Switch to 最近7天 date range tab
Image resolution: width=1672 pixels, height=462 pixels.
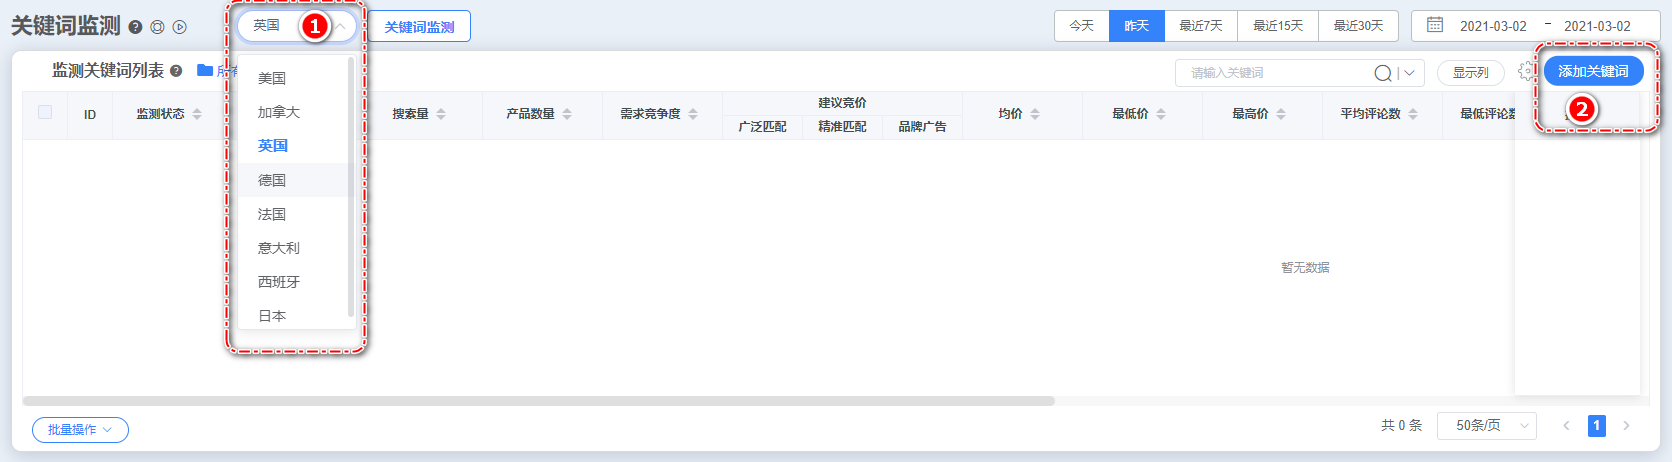1200,26
